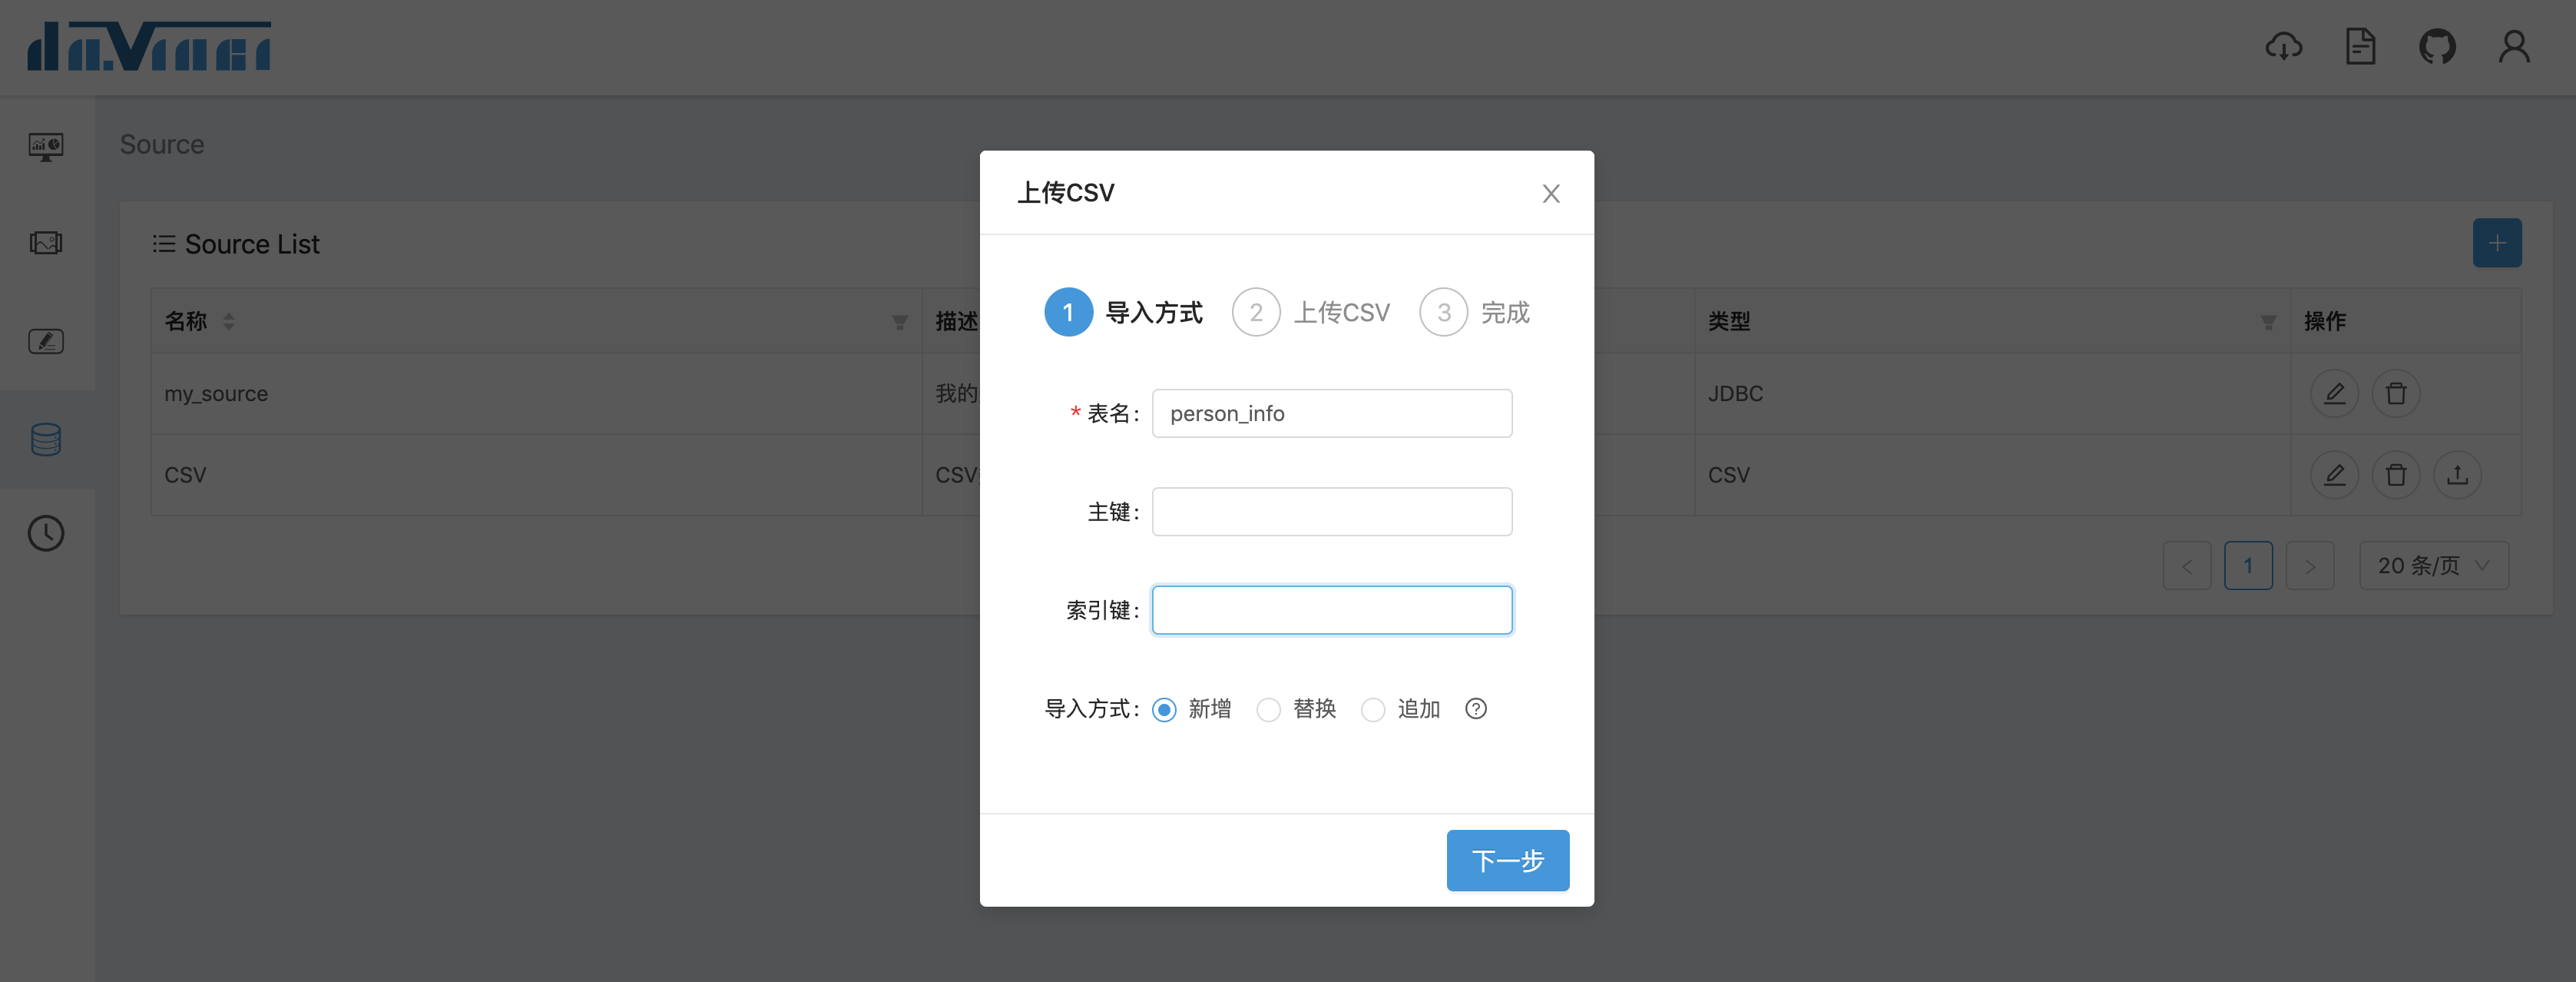This screenshot has width=2576, height=982.
Task: Click CSV in the 类型 column
Action: coord(1729,475)
